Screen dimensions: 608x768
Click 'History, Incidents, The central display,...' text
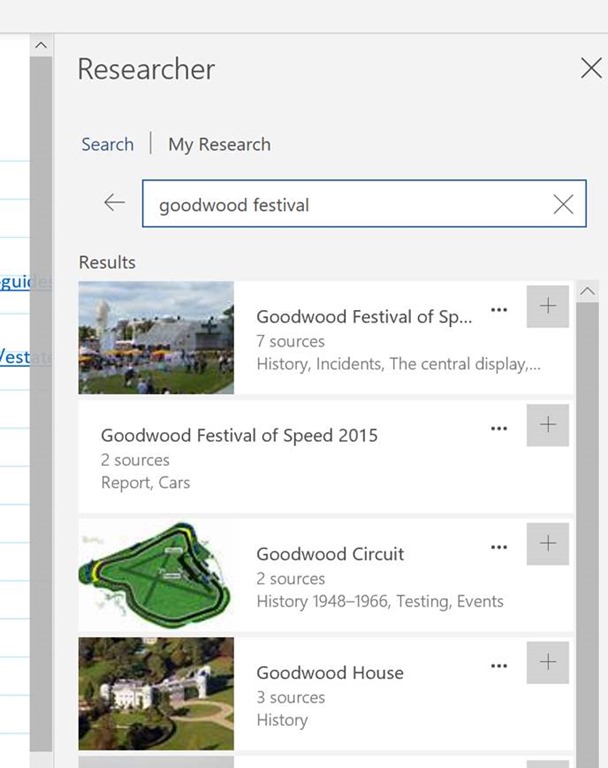[398, 364]
